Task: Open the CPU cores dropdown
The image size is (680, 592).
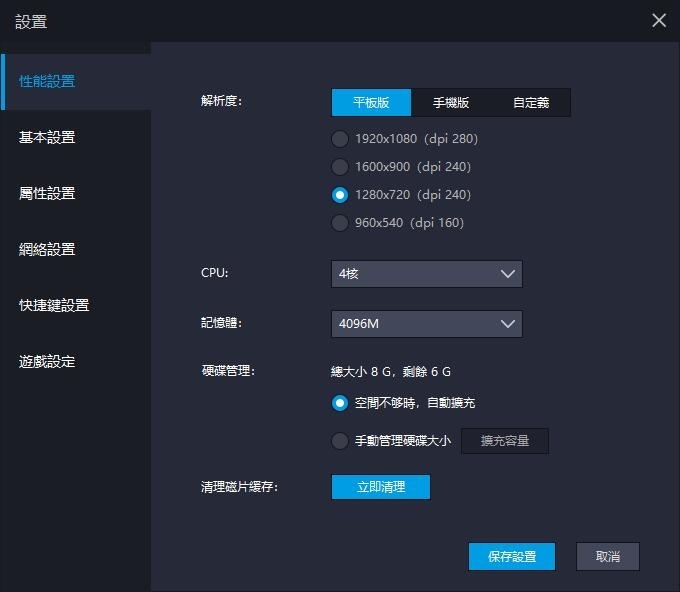Action: coord(427,274)
